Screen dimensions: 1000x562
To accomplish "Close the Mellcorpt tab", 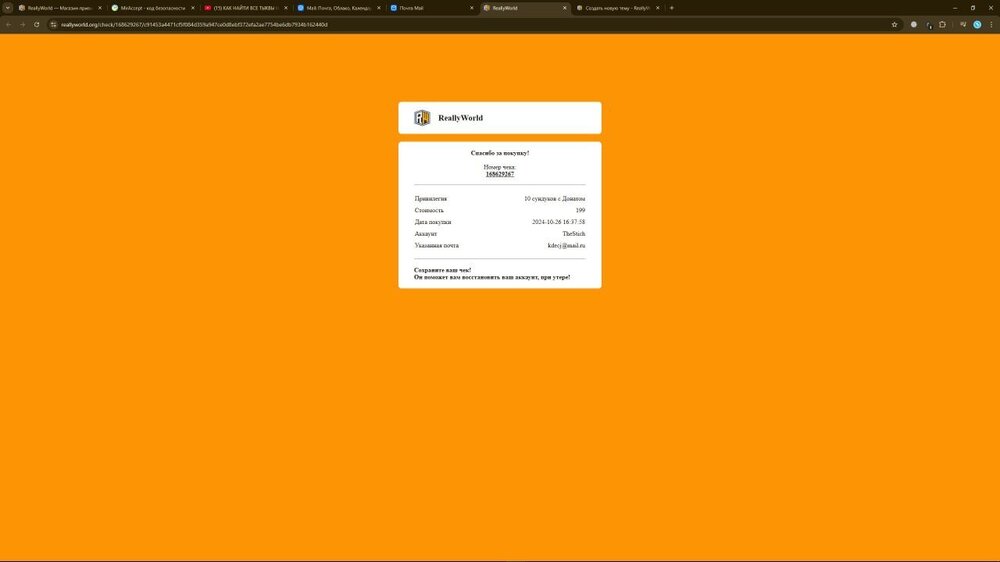I will click(193, 8).
